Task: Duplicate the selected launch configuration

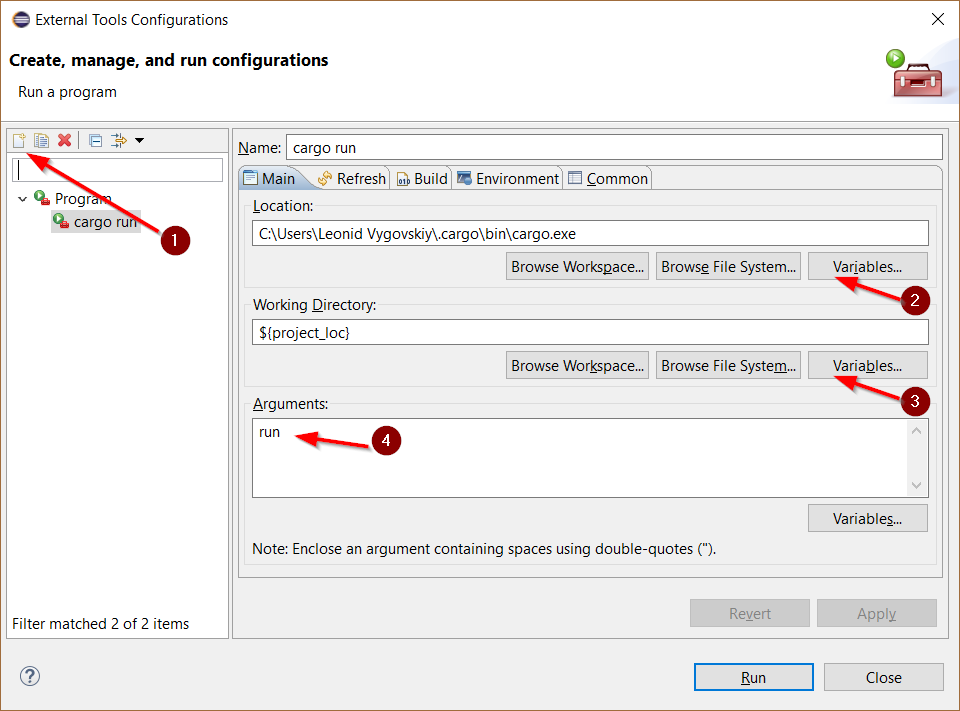Action: (x=40, y=140)
